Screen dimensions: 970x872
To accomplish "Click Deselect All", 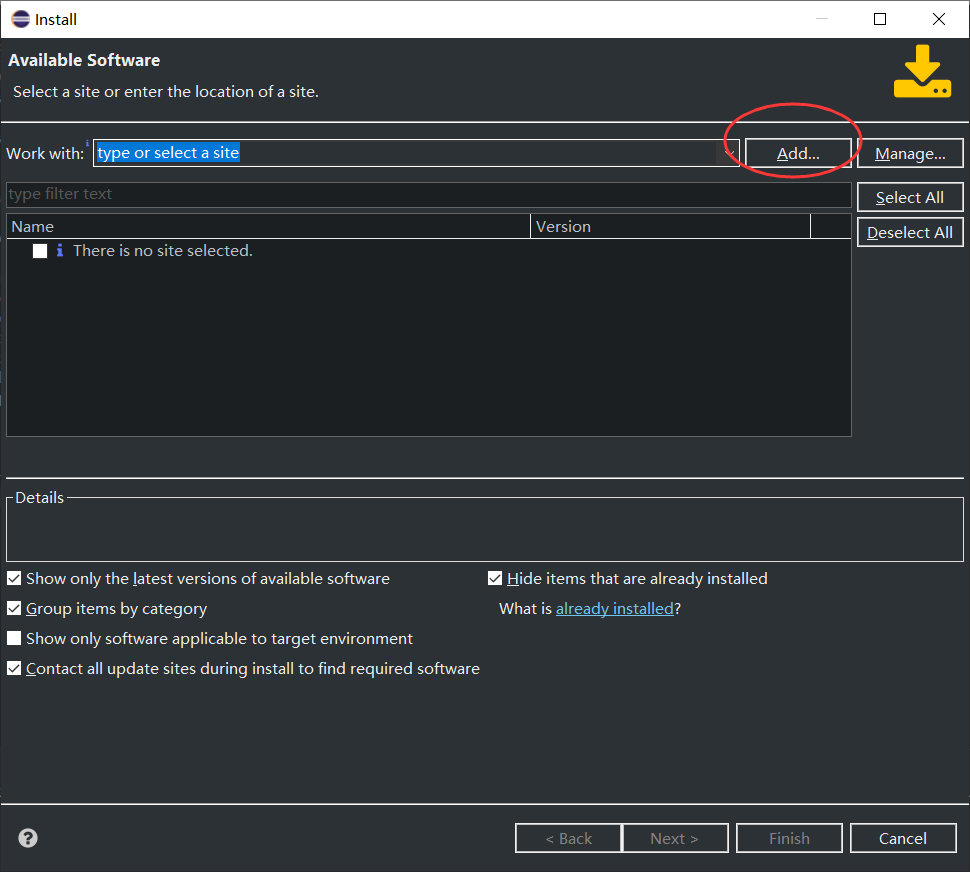I will point(910,231).
